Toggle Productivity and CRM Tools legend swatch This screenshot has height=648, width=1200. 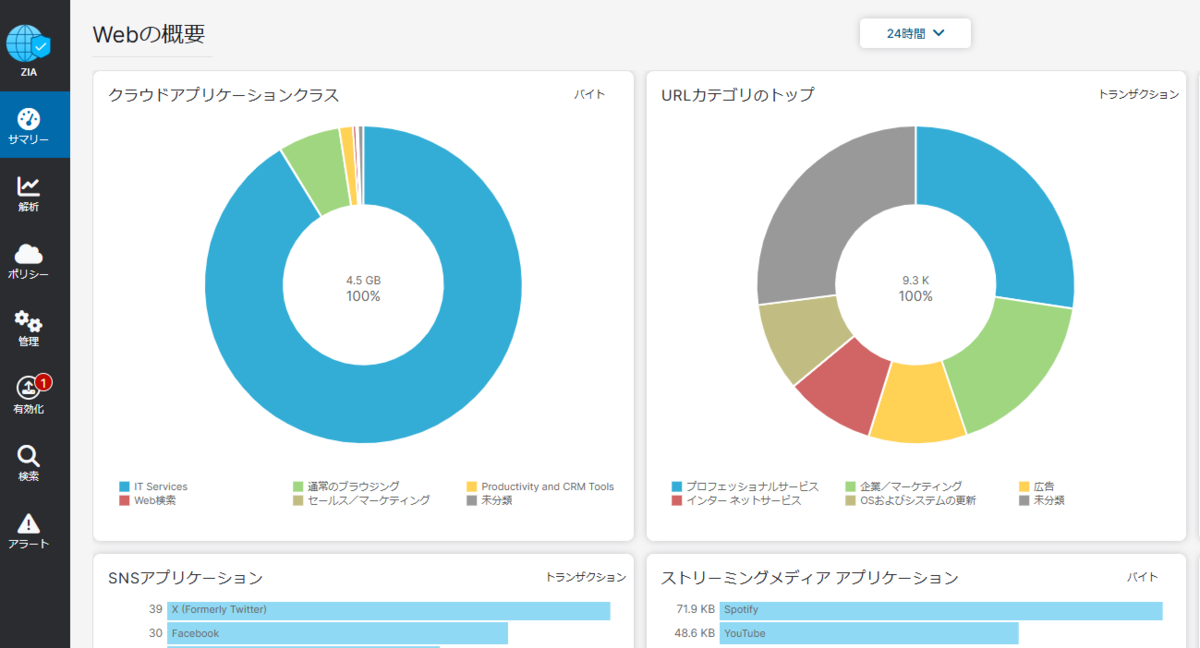tap(472, 487)
